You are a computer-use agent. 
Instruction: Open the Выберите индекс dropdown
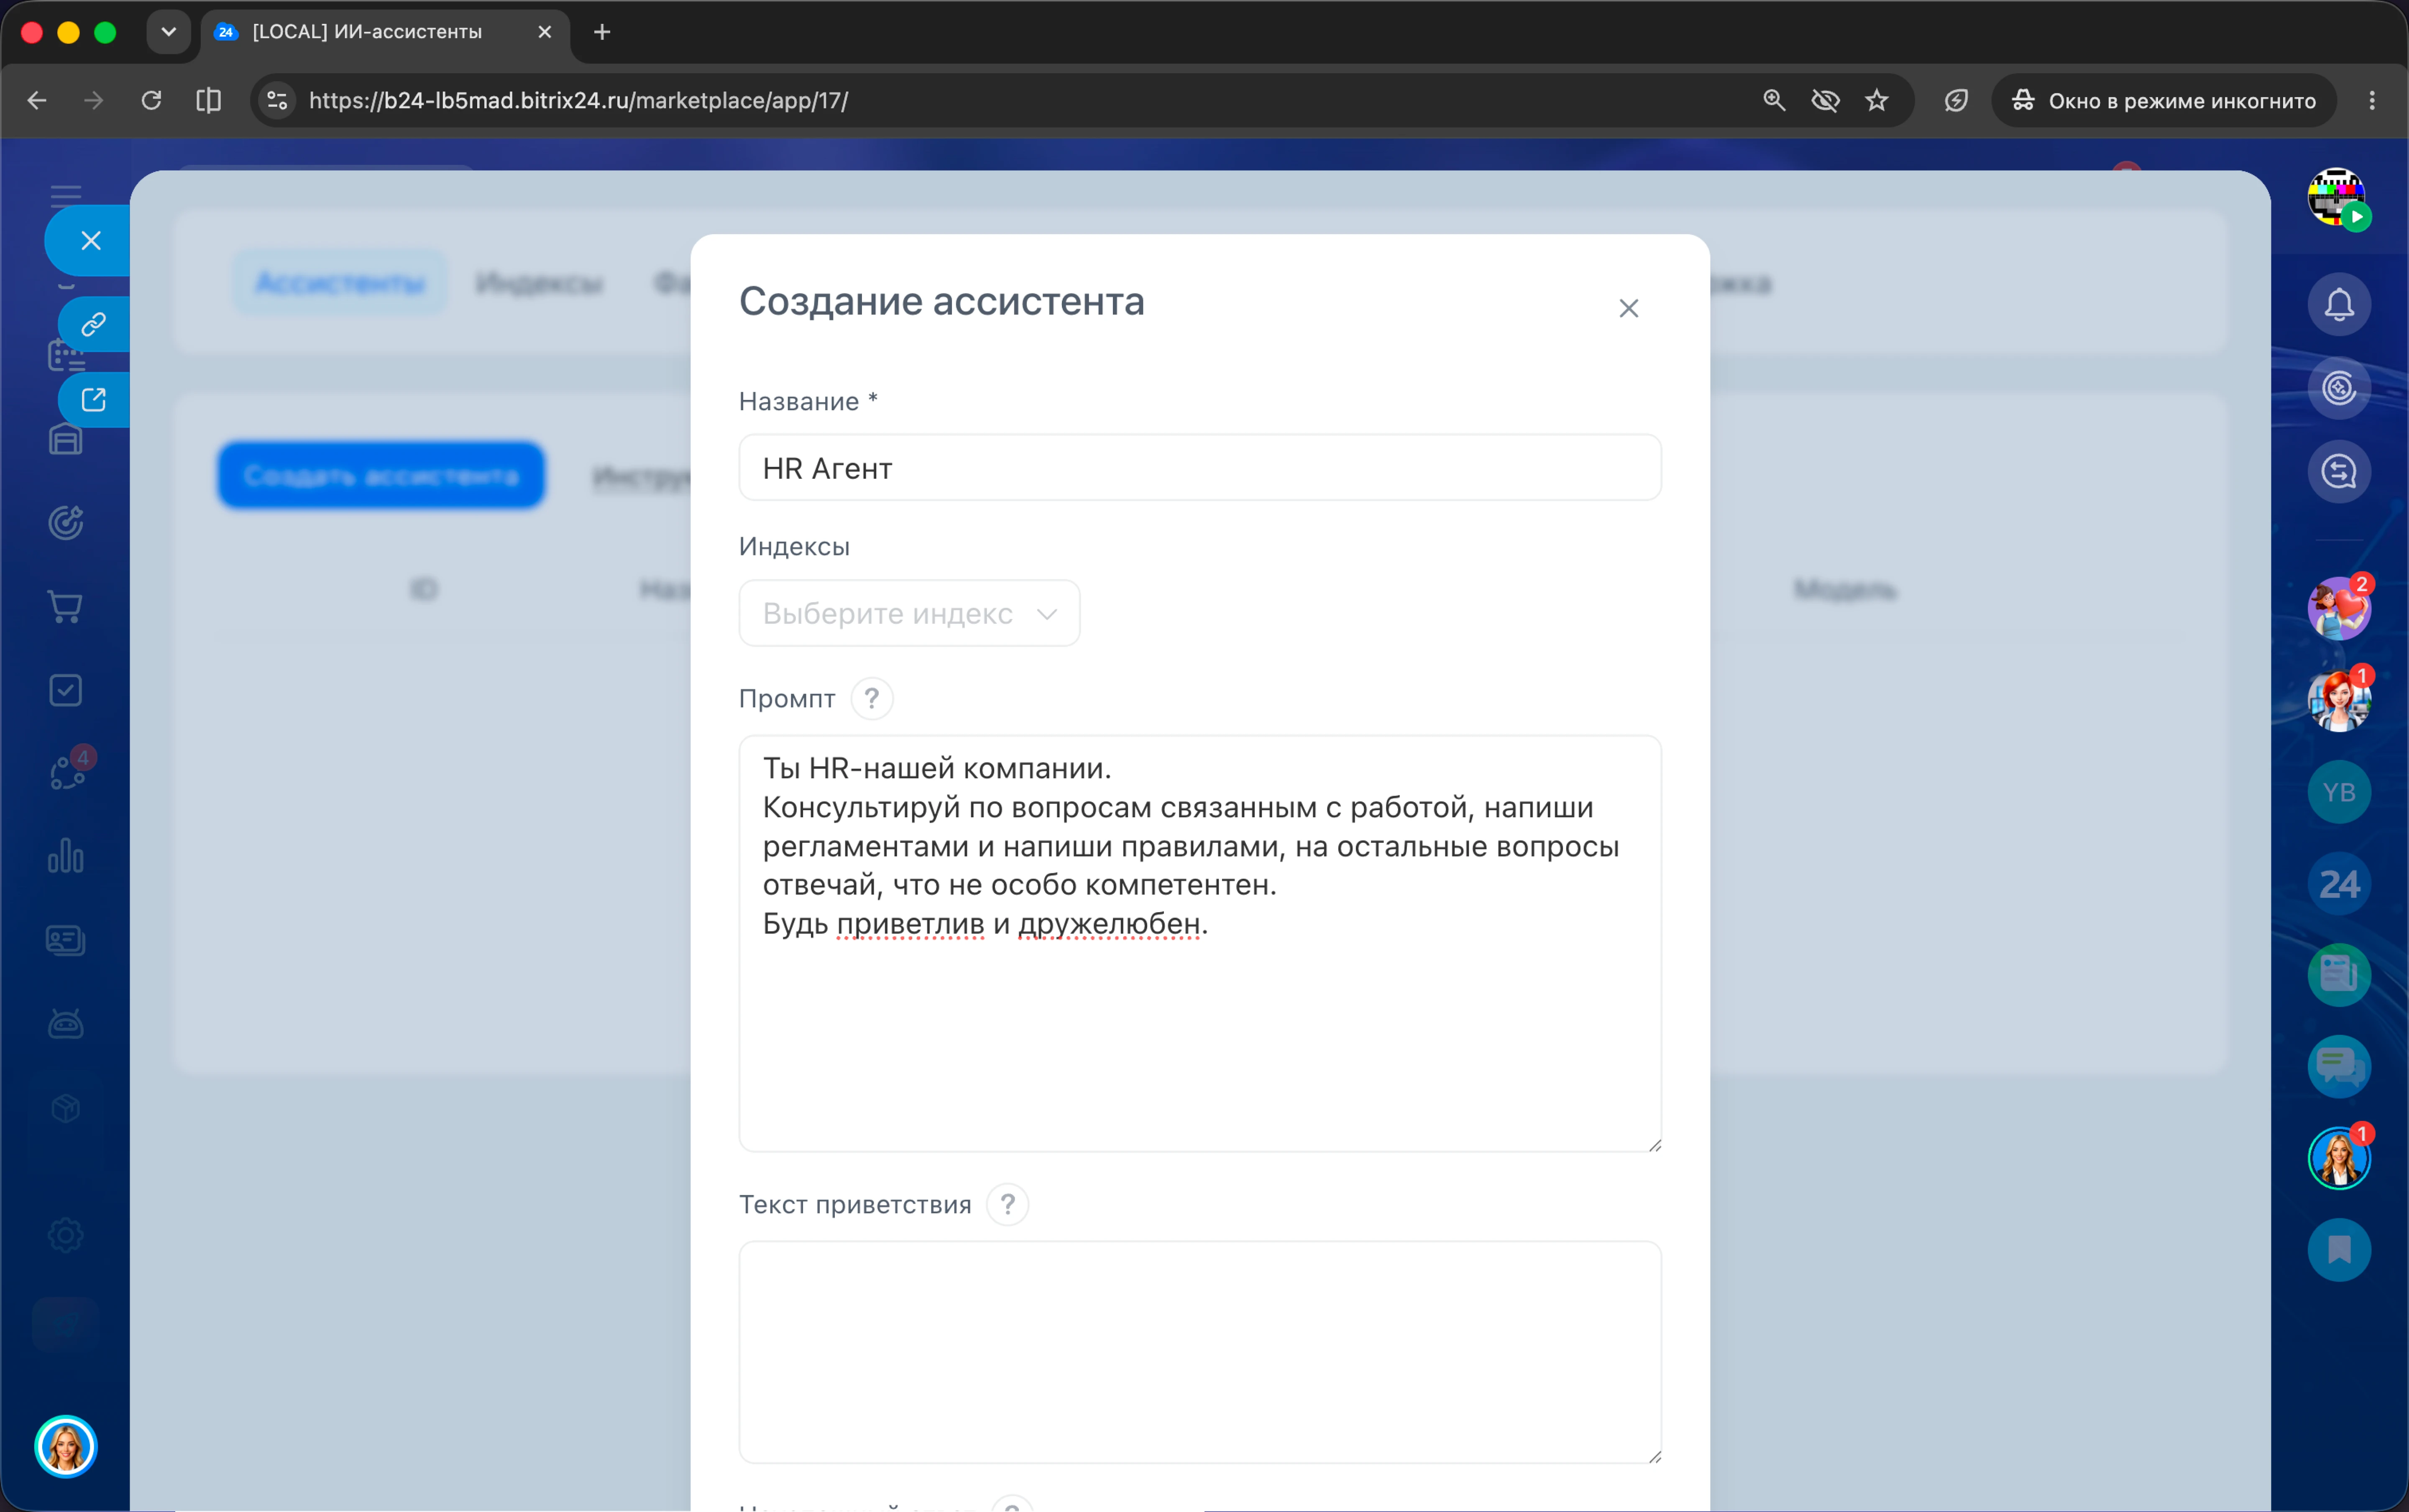coord(908,613)
